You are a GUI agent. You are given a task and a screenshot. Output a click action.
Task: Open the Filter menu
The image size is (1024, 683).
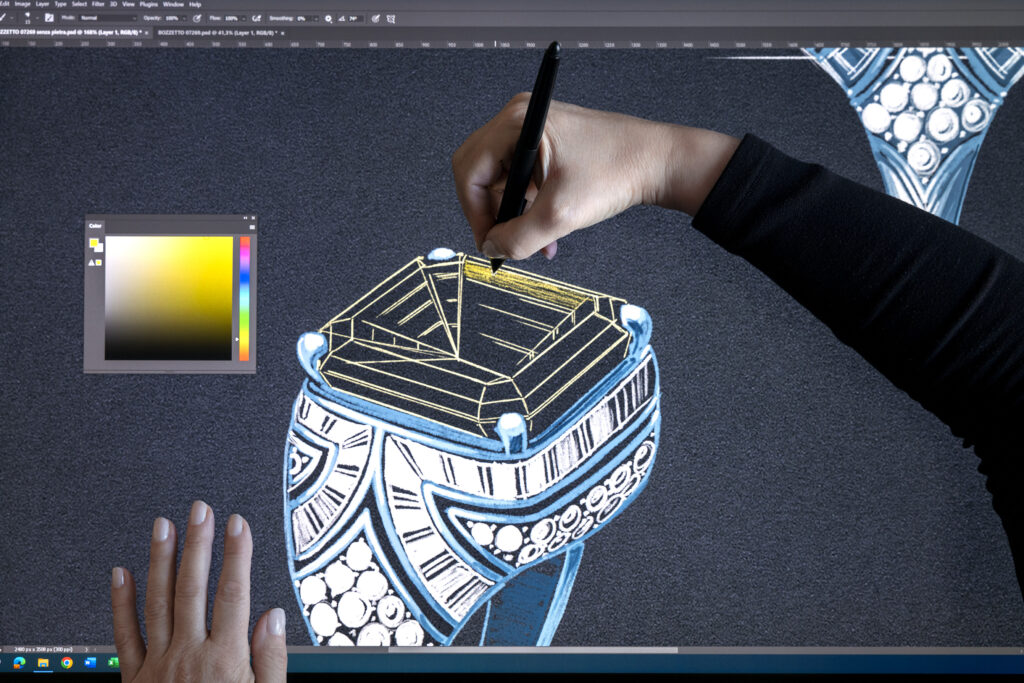coord(98,4)
